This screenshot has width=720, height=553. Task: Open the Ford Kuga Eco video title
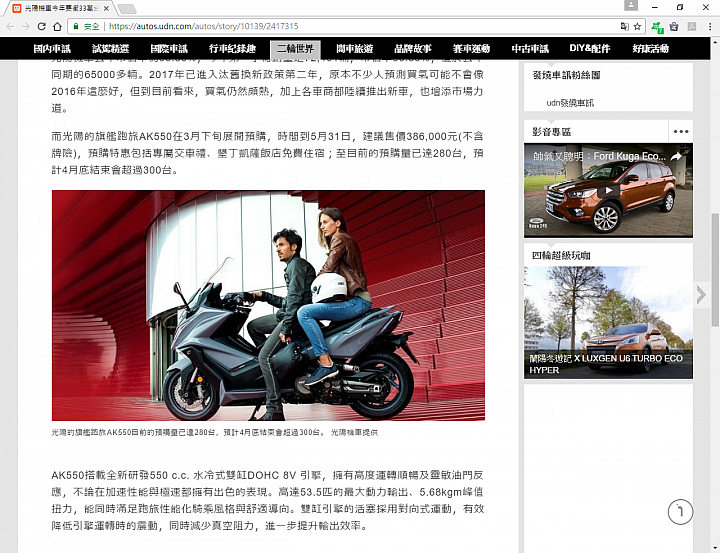click(599, 156)
